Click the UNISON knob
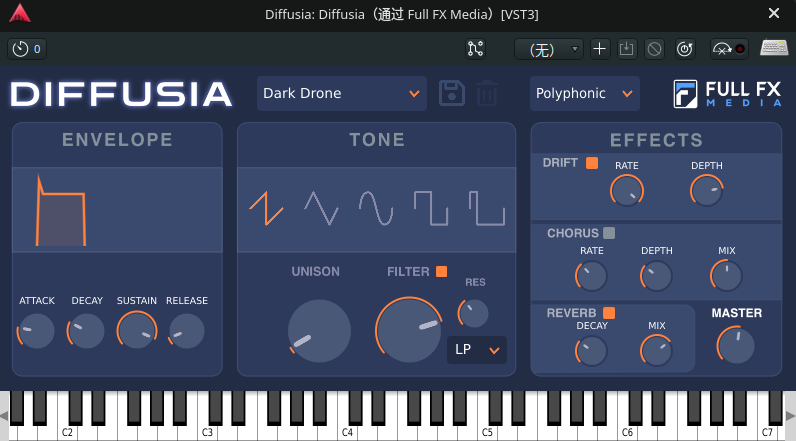The width and height of the screenshot is (796, 441). (x=319, y=331)
